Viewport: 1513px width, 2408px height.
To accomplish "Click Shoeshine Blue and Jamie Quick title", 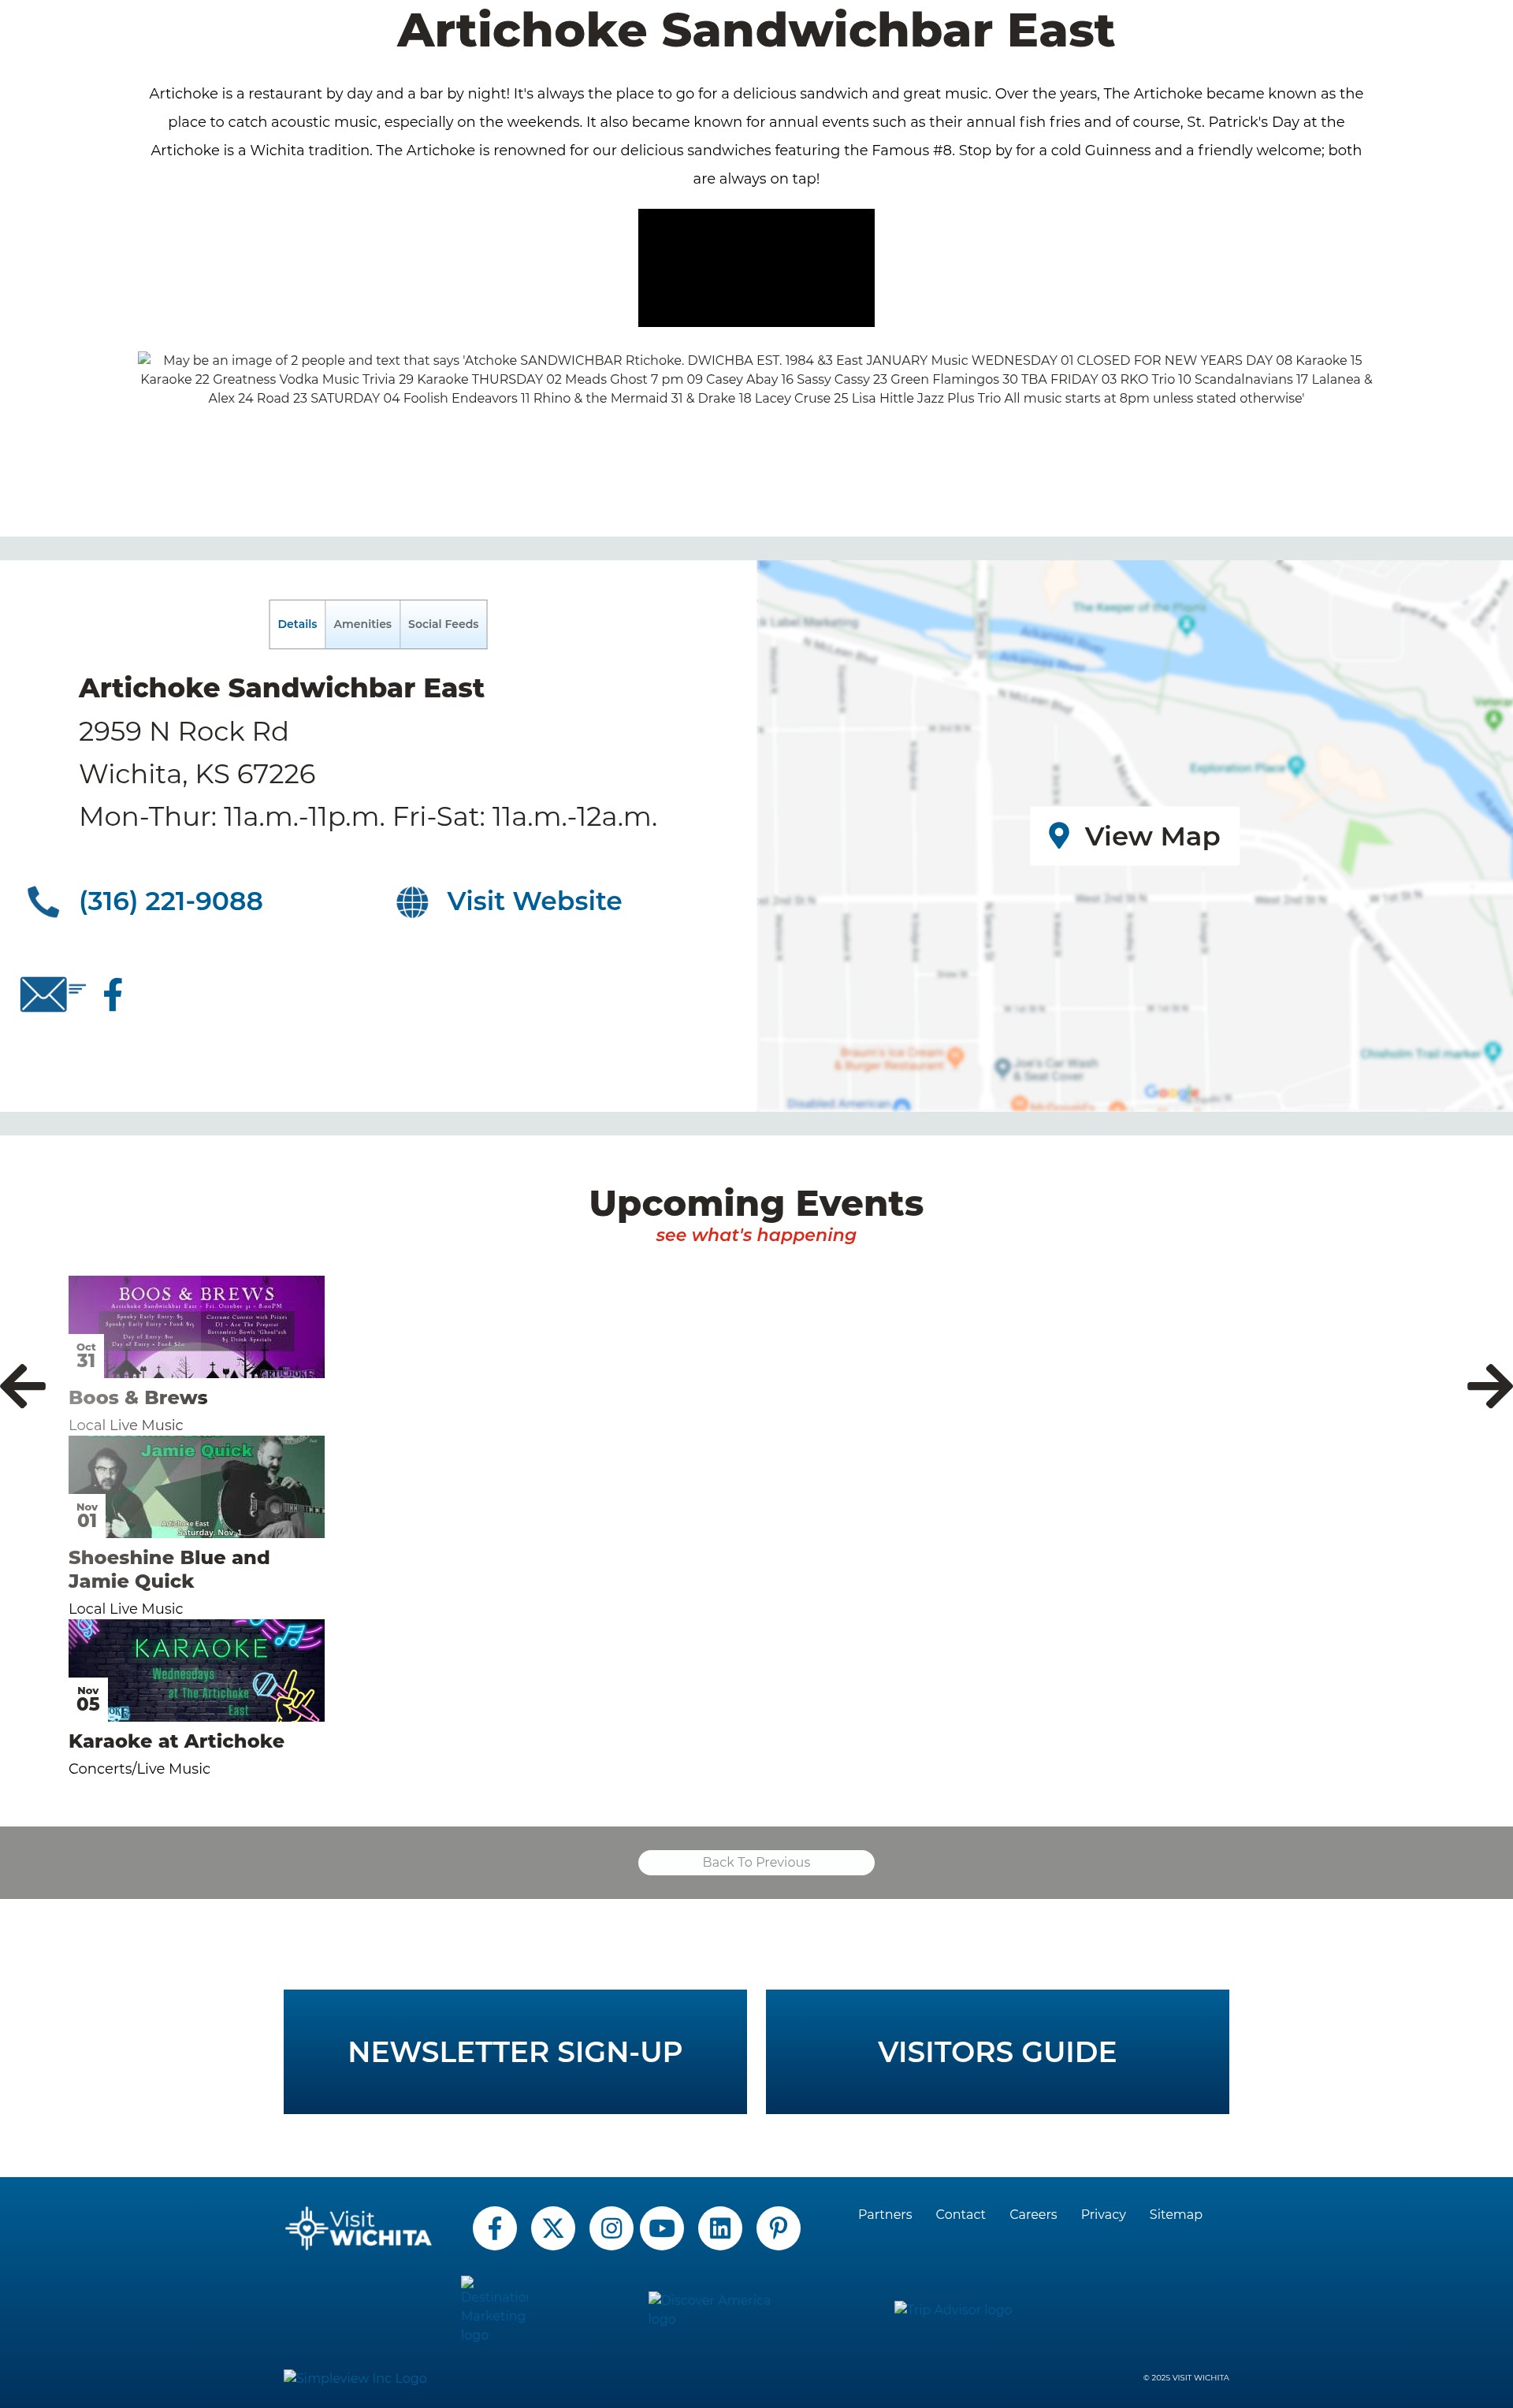I will pyautogui.click(x=169, y=1569).
